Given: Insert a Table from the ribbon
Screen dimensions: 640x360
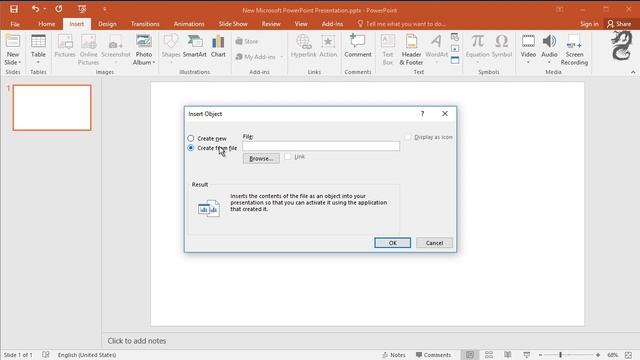Looking at the screenshot, I should tap(38, 41).
